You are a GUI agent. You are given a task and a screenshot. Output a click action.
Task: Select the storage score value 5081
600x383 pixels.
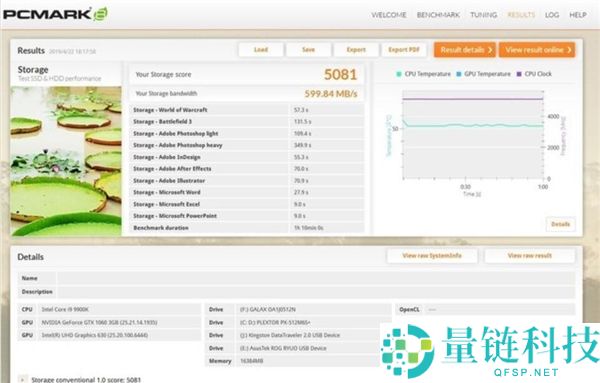340,74
